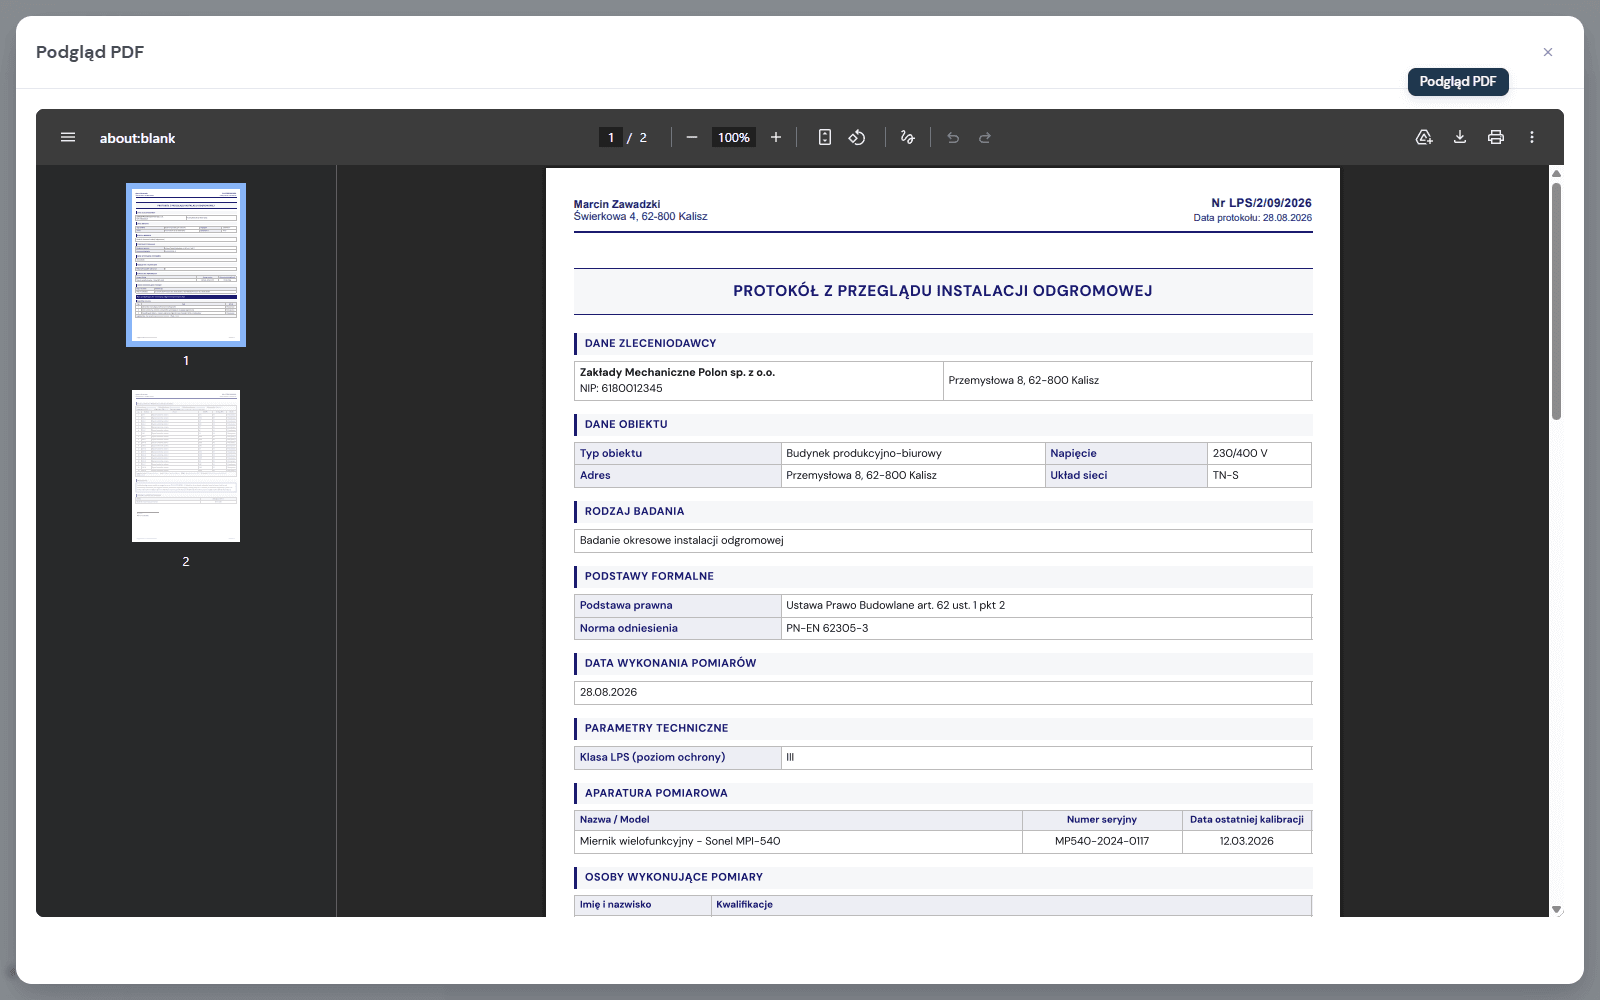This screenshot has height=1000, width=1600.
Task: Close the Podgląd PDF dialog
Action: coord(1548,52)
